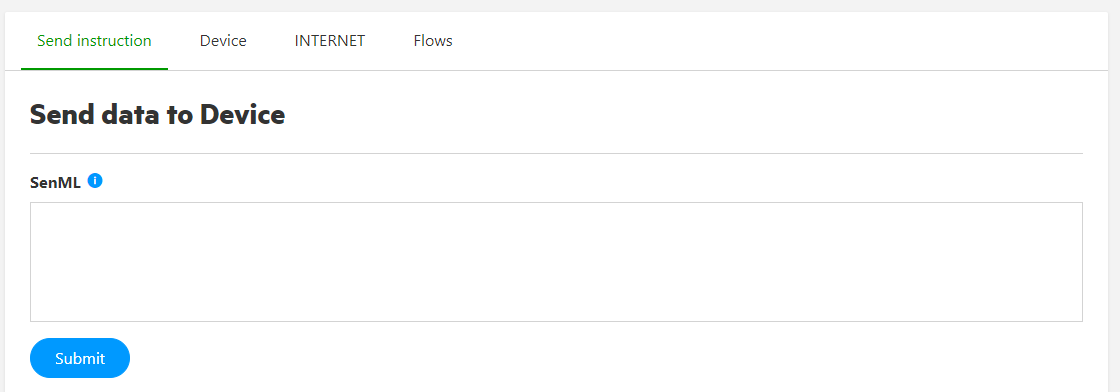Viewport: 1120px width, 392px height.
Task: Show SenML help via the info icon
Action: tap(95, 181)
